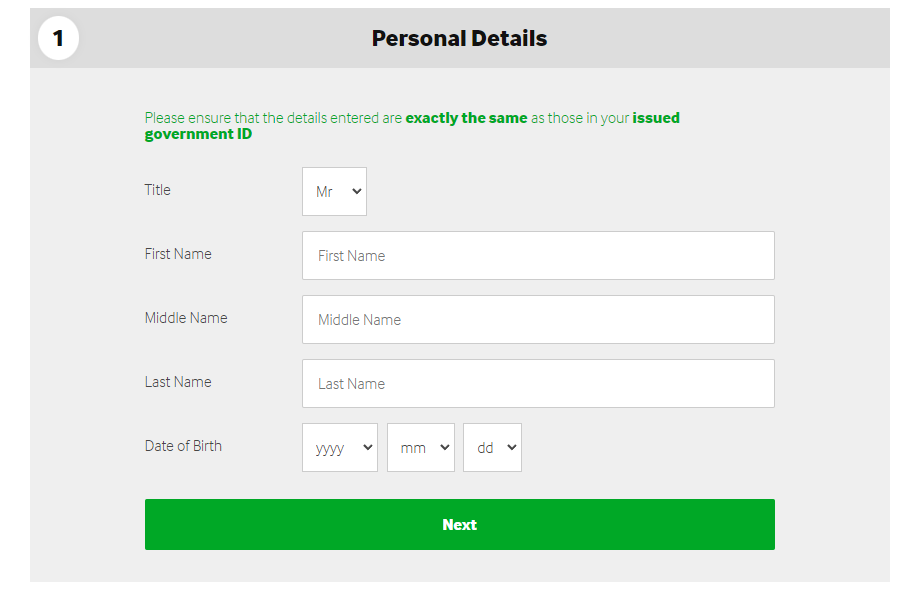The image size is (917, 596).
Task: Click the Last Name field label
Action: pos(178,382)
